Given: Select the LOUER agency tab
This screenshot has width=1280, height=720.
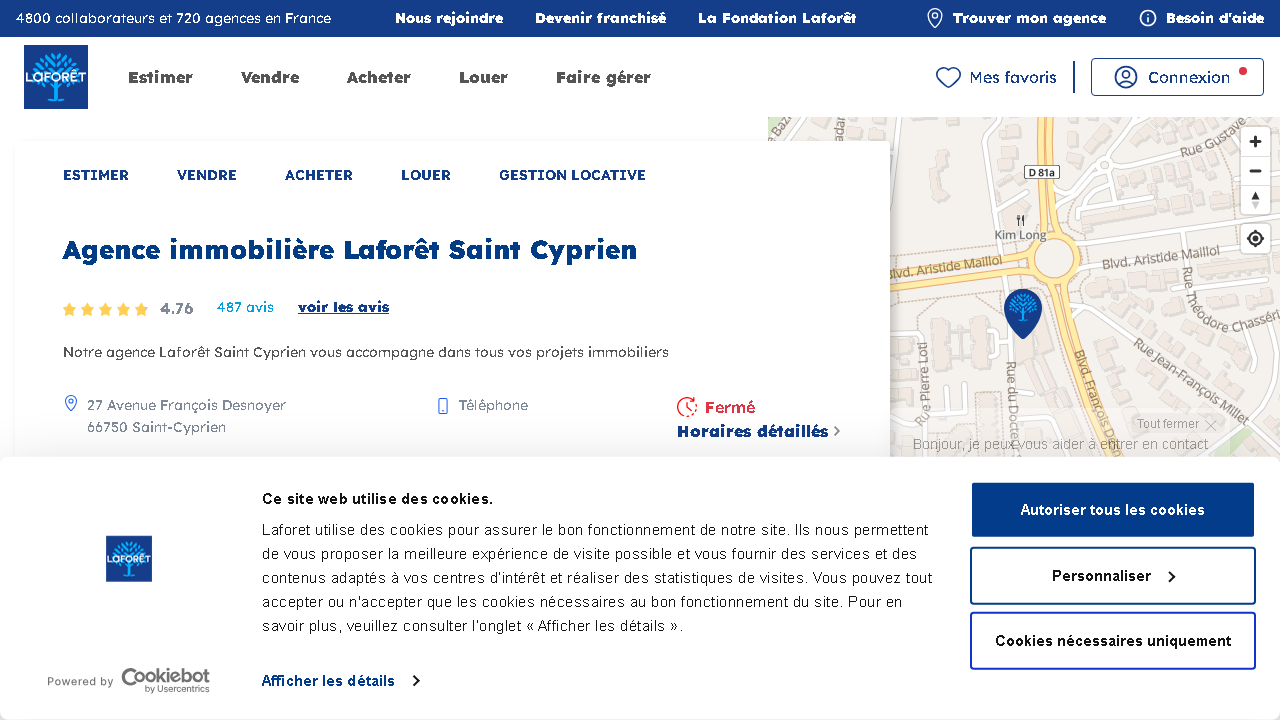Looking at the screenshot, I should click(x=426, y=175).
